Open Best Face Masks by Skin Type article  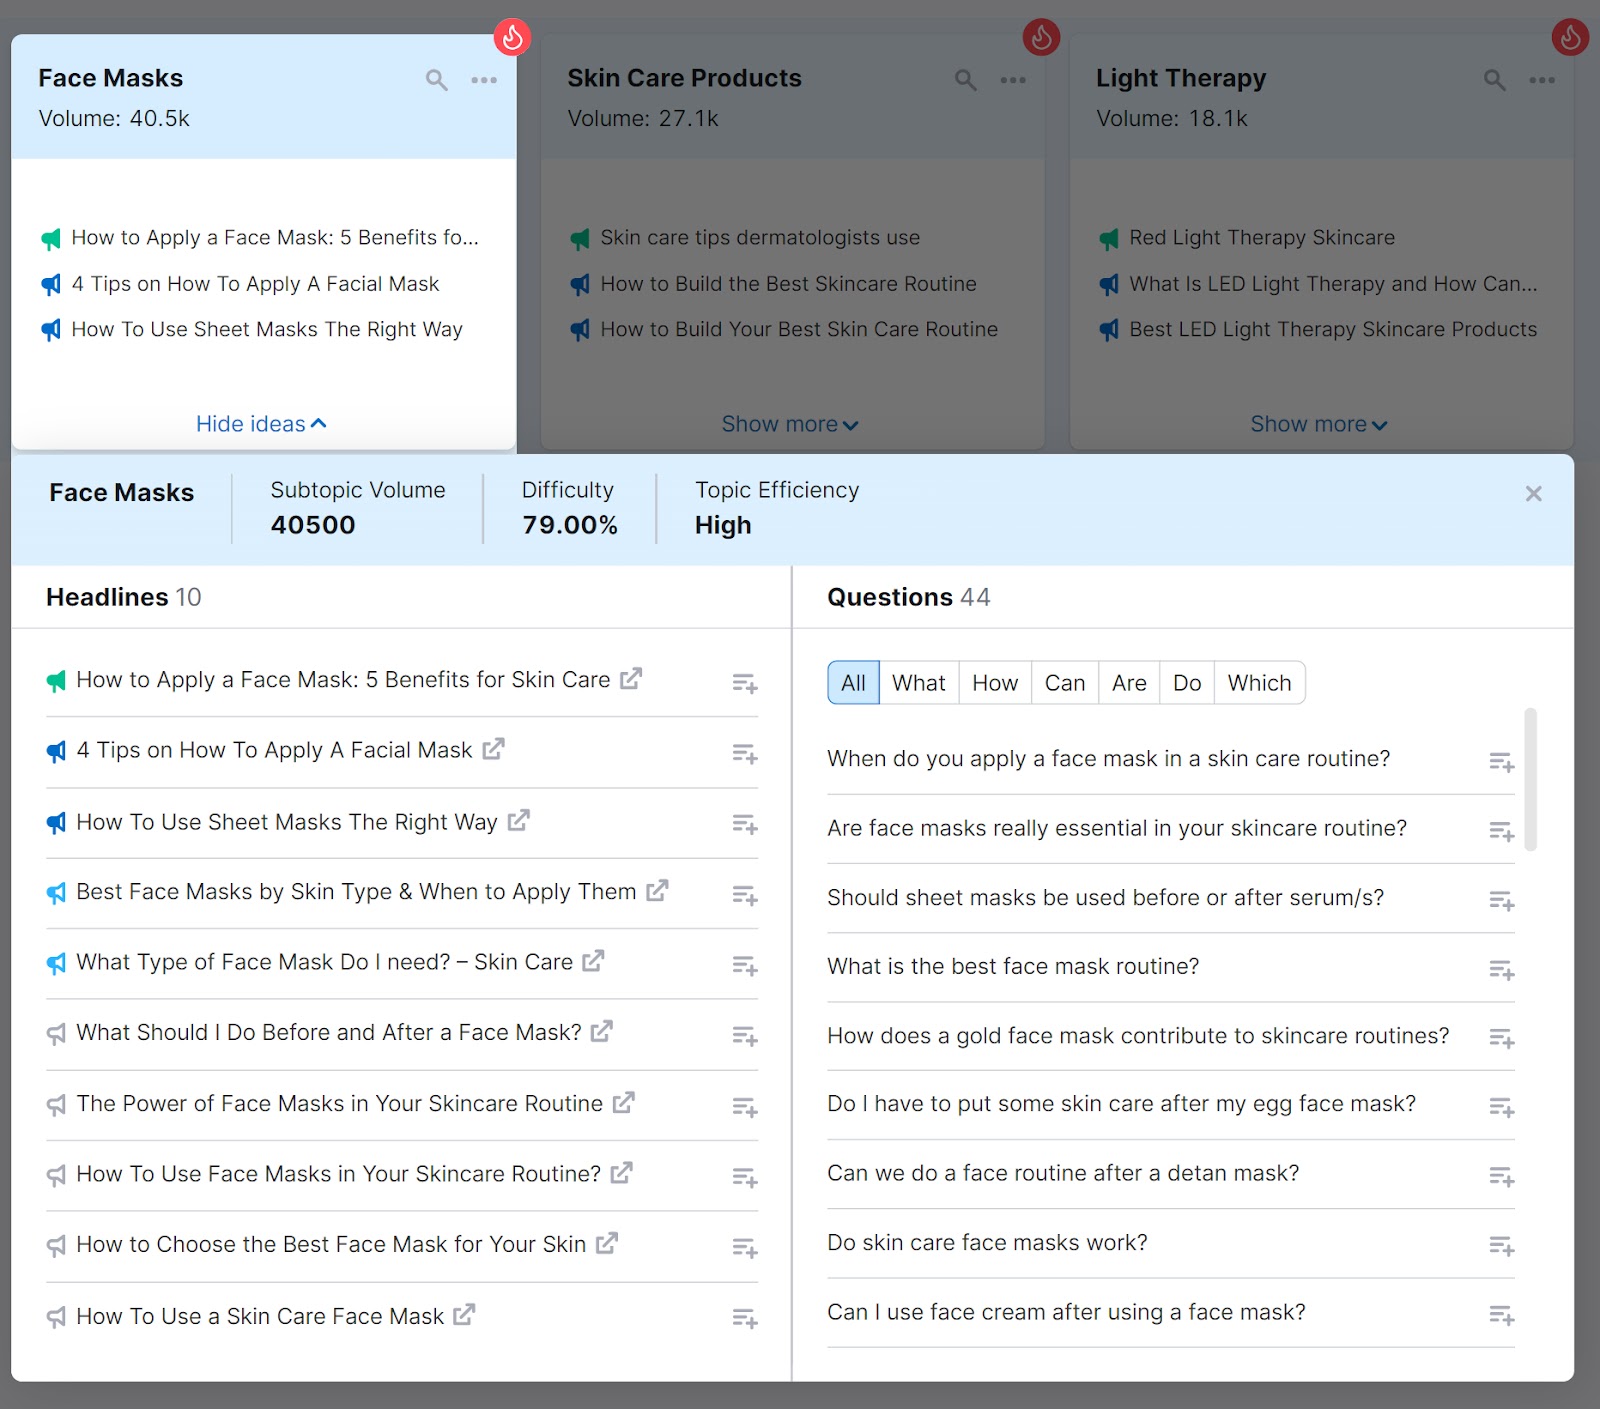click(355, 891)
